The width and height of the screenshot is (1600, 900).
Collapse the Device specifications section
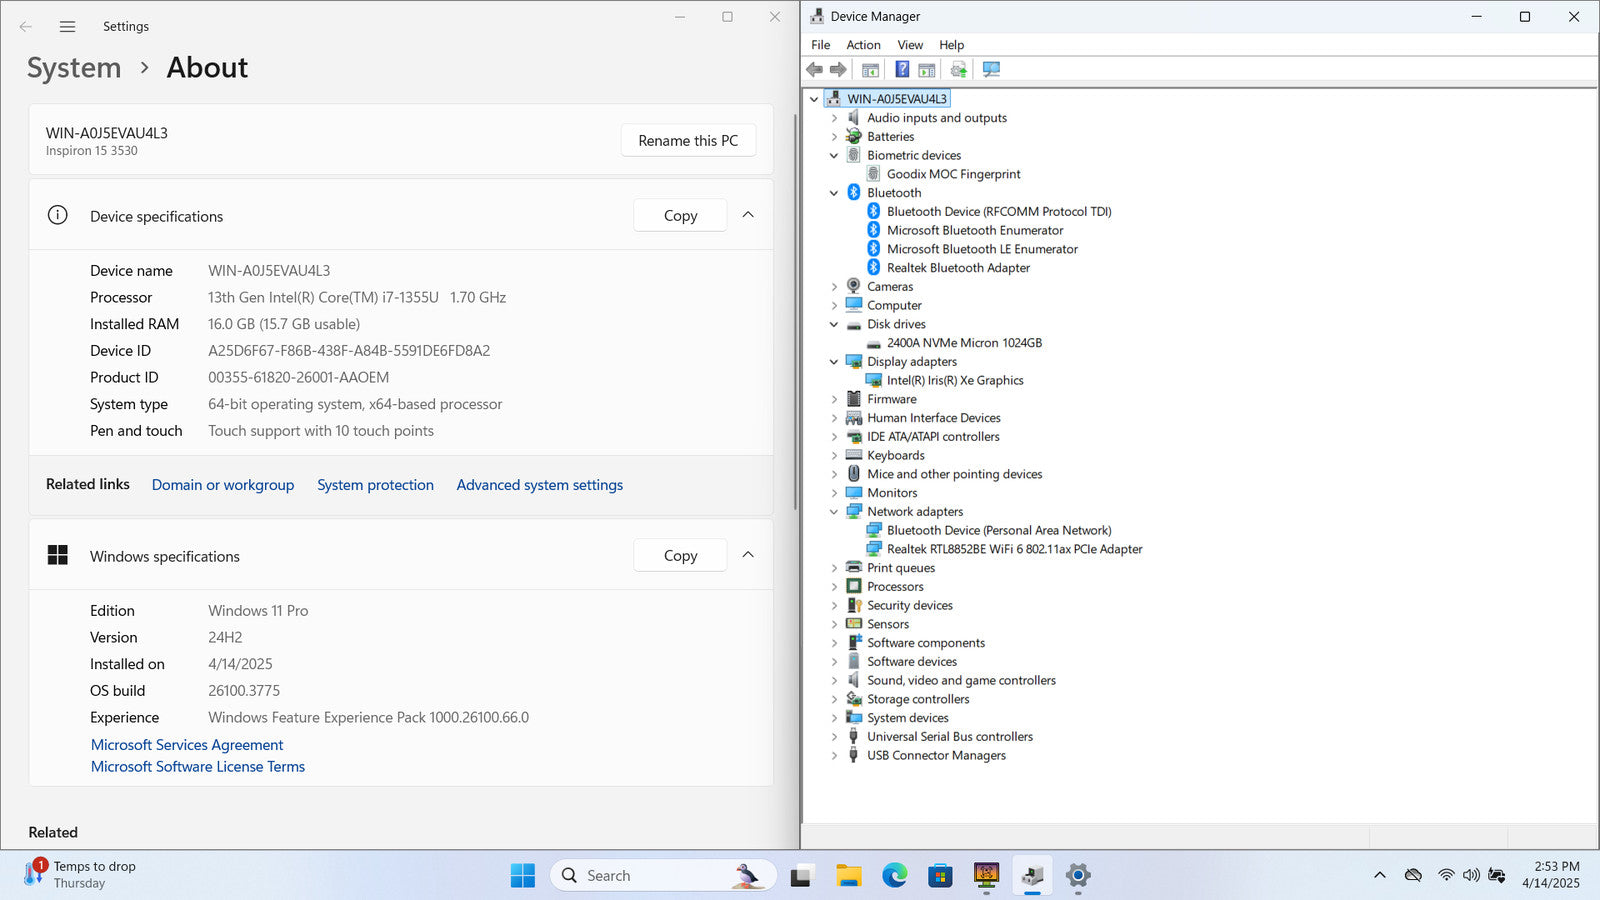748,215
